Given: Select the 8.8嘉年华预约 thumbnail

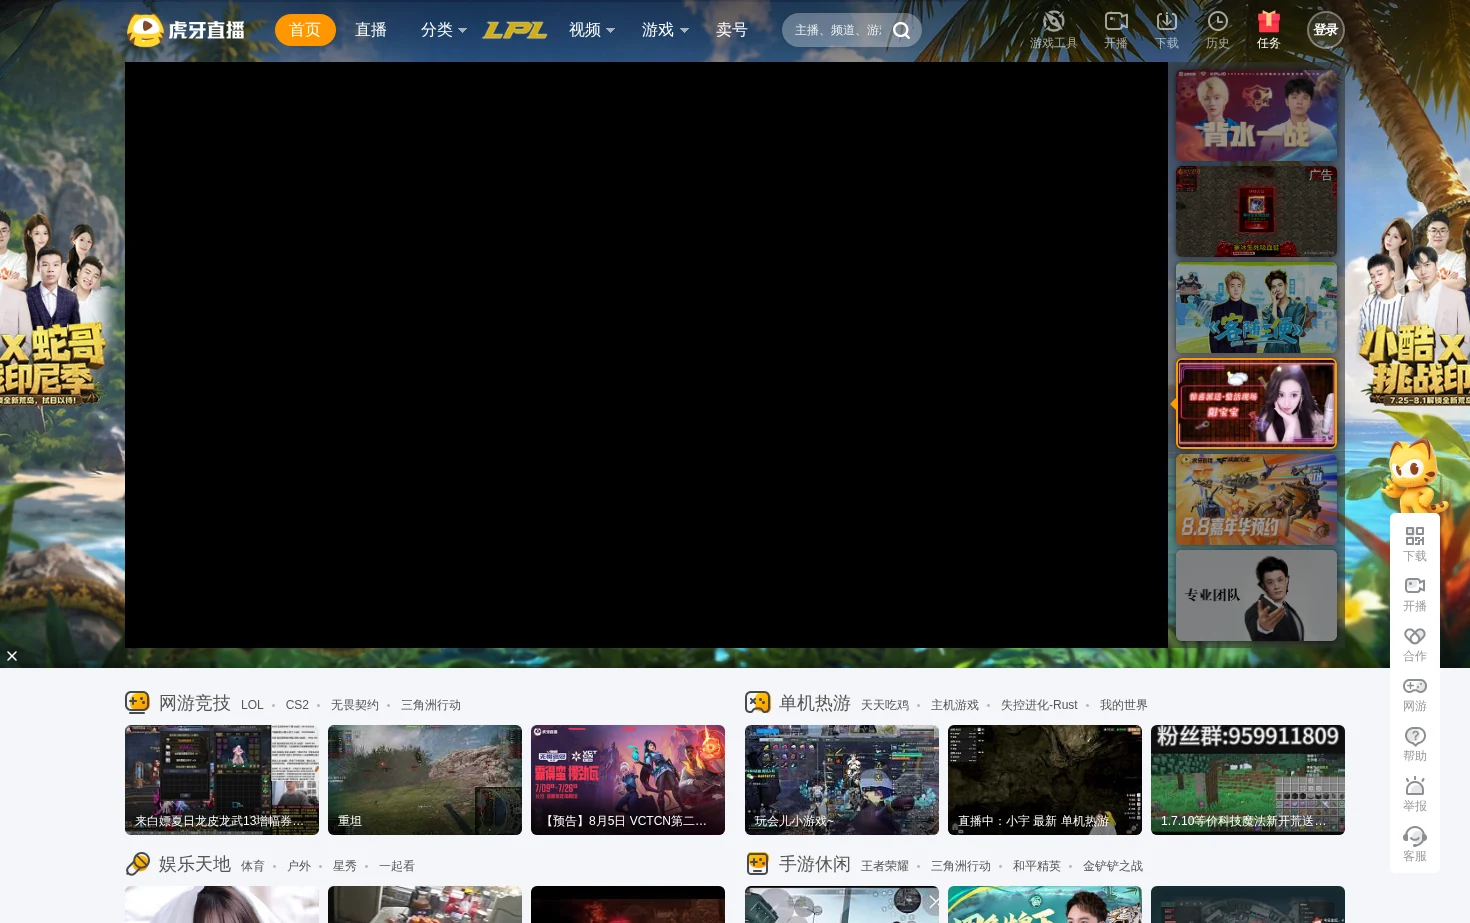Looking at the screenshot, I should 1256,499.
